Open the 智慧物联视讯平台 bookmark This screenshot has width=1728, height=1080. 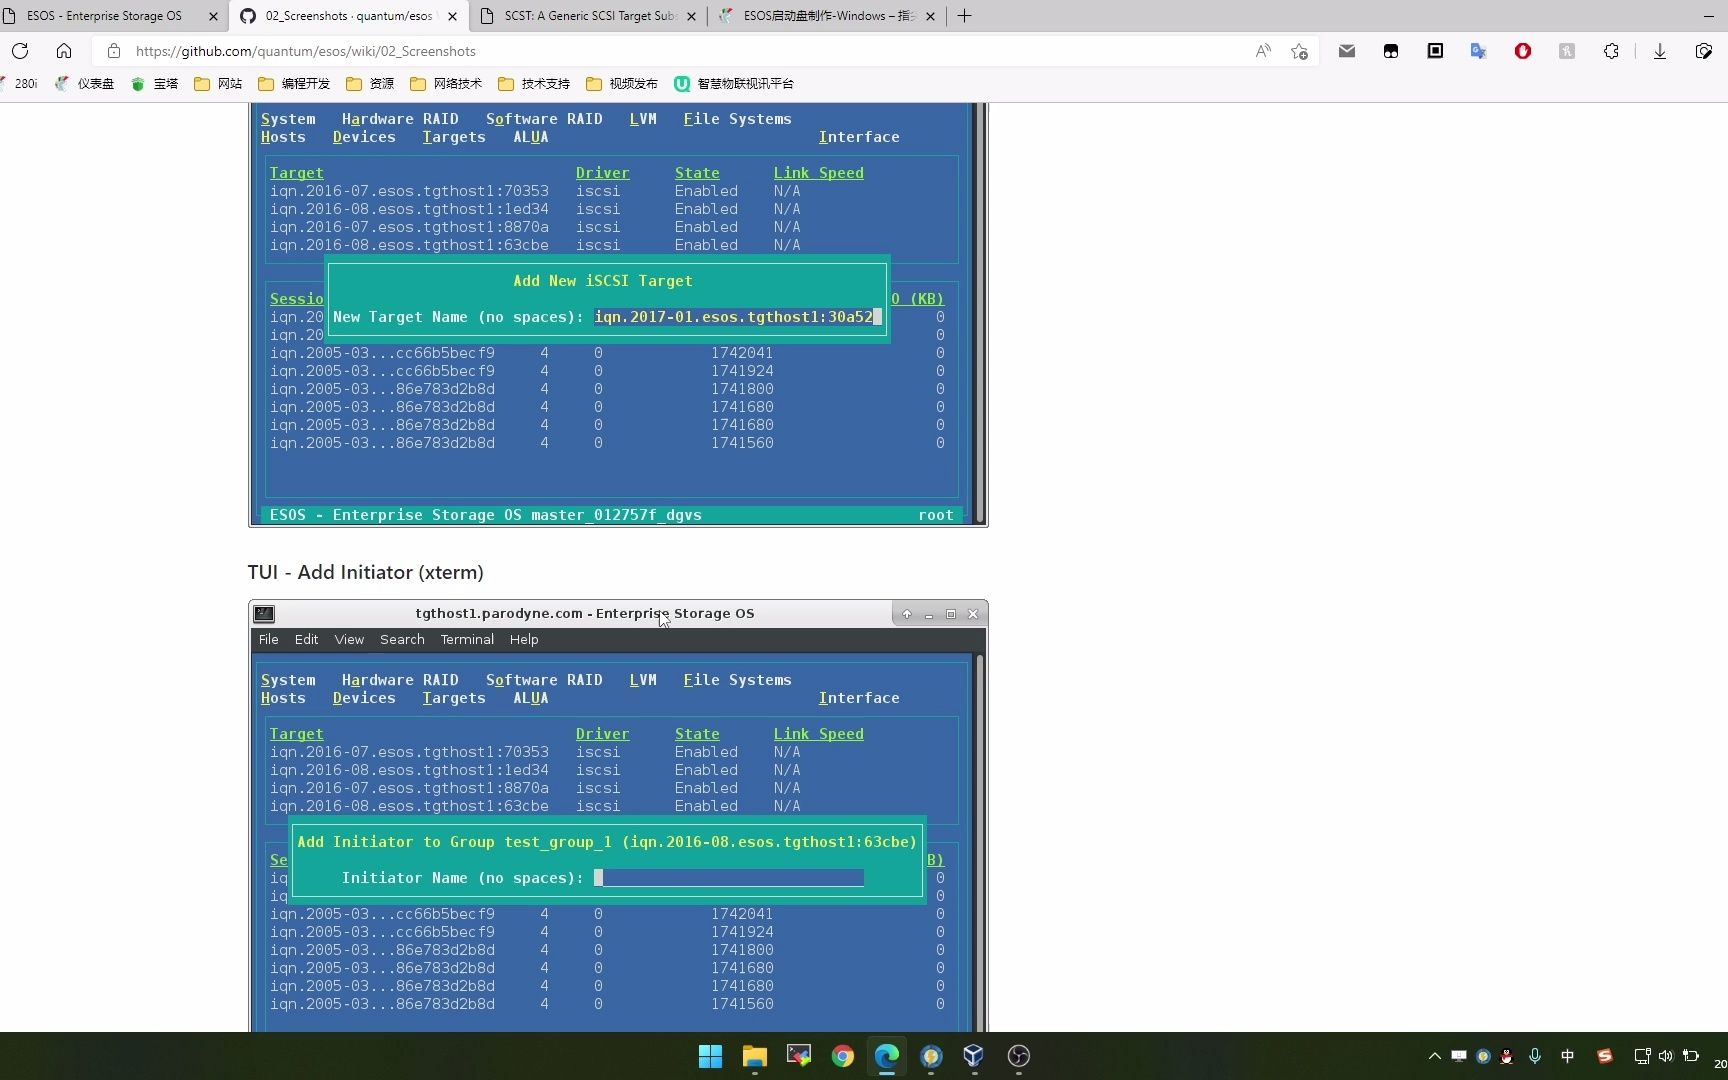tap(734, 84)
